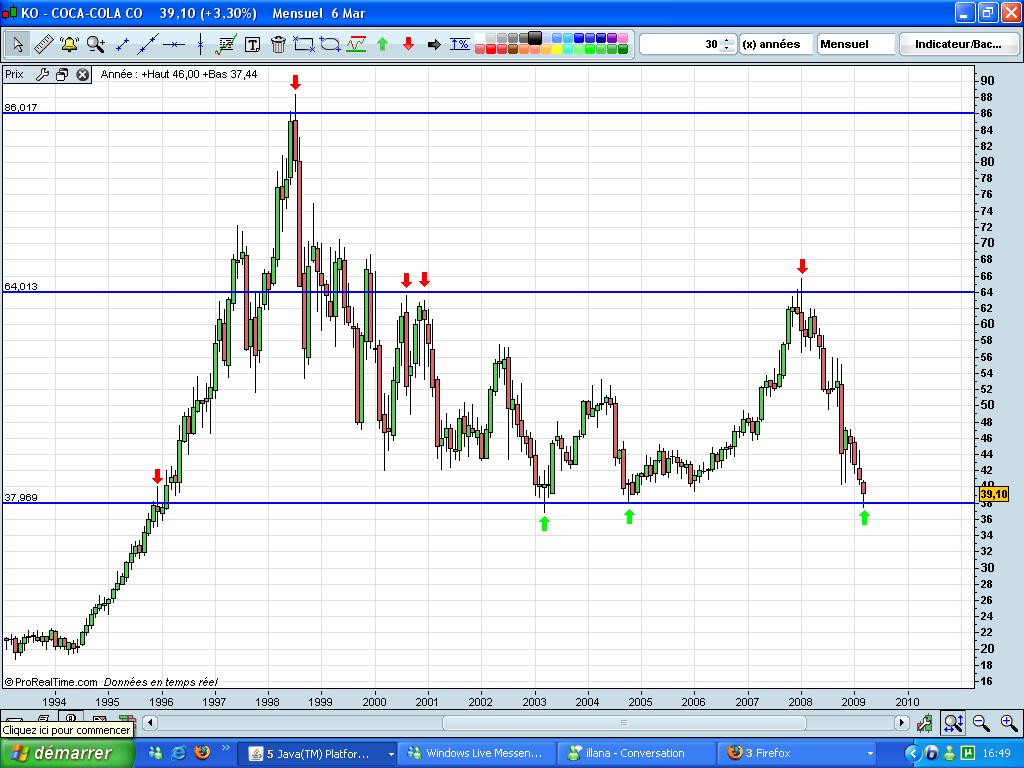Image resolution: width=1024 pixels, height=768 pixels.
Task: Click the yellow 39,10 current price tag
Action: [995, 494]
